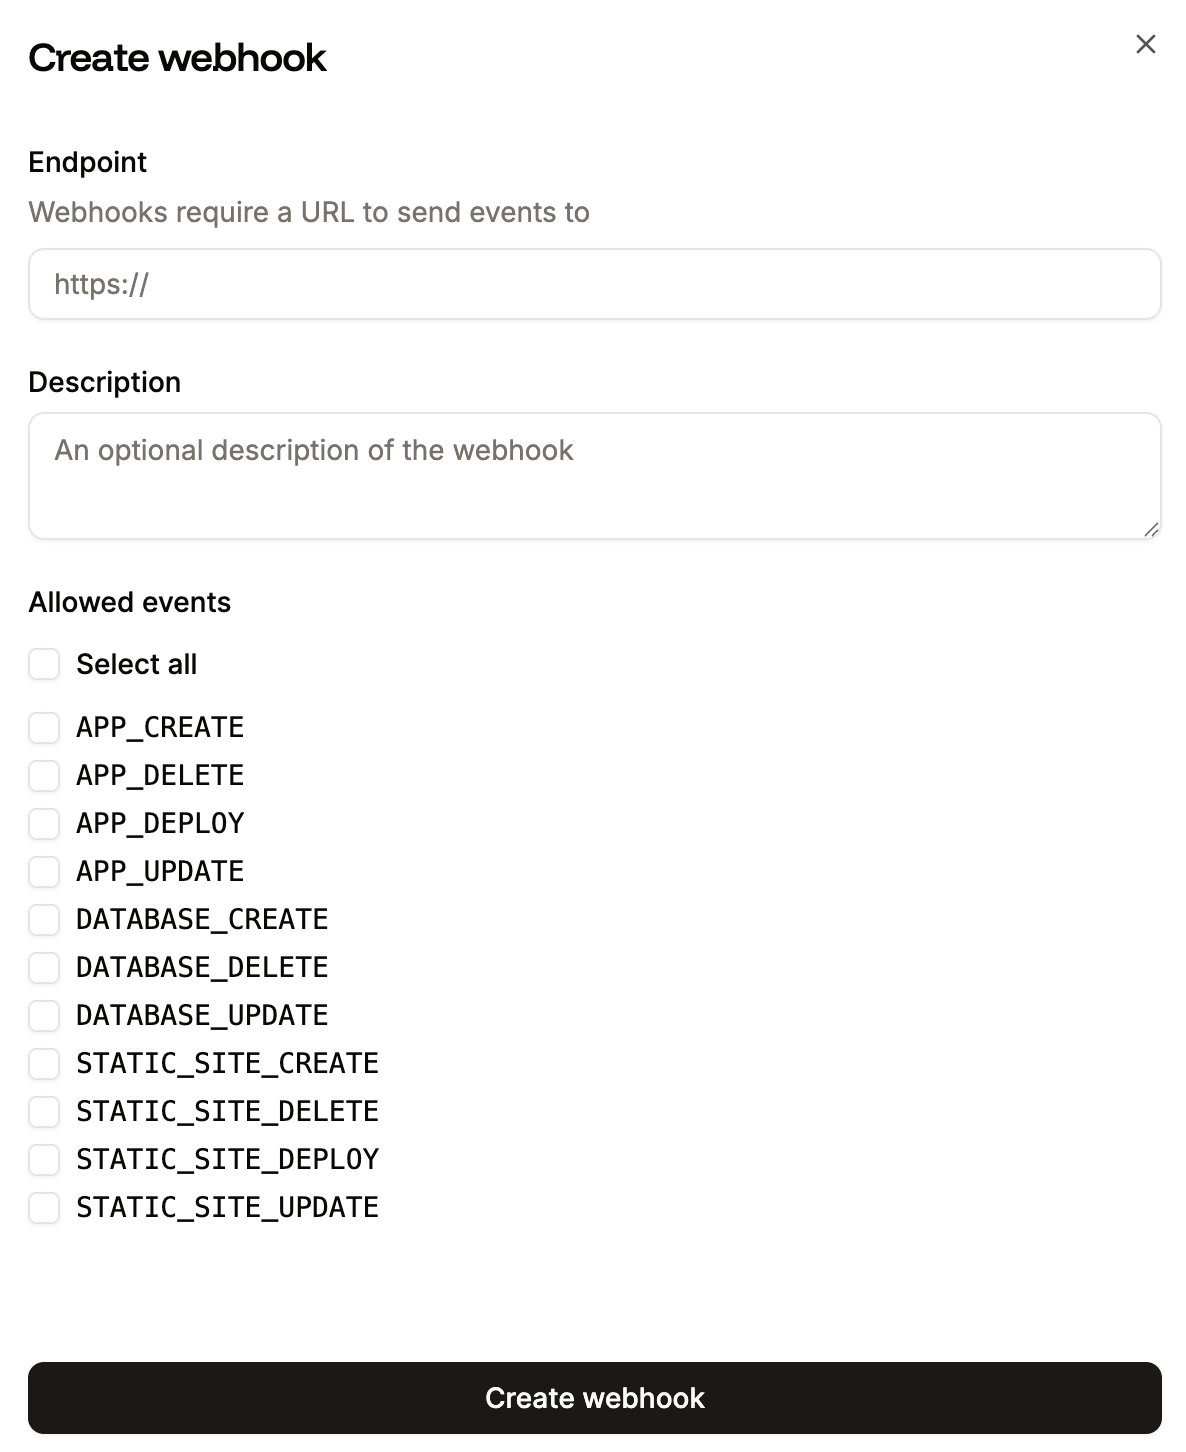Viewport: 1186px width, 1452px height.
Task: Enable the STATIC_SITE_CREATE event
Action: click(44, 1063)
